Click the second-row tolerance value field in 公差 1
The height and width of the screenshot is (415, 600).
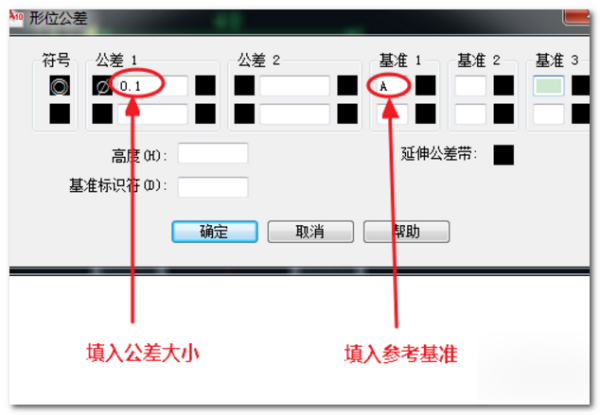153,114
